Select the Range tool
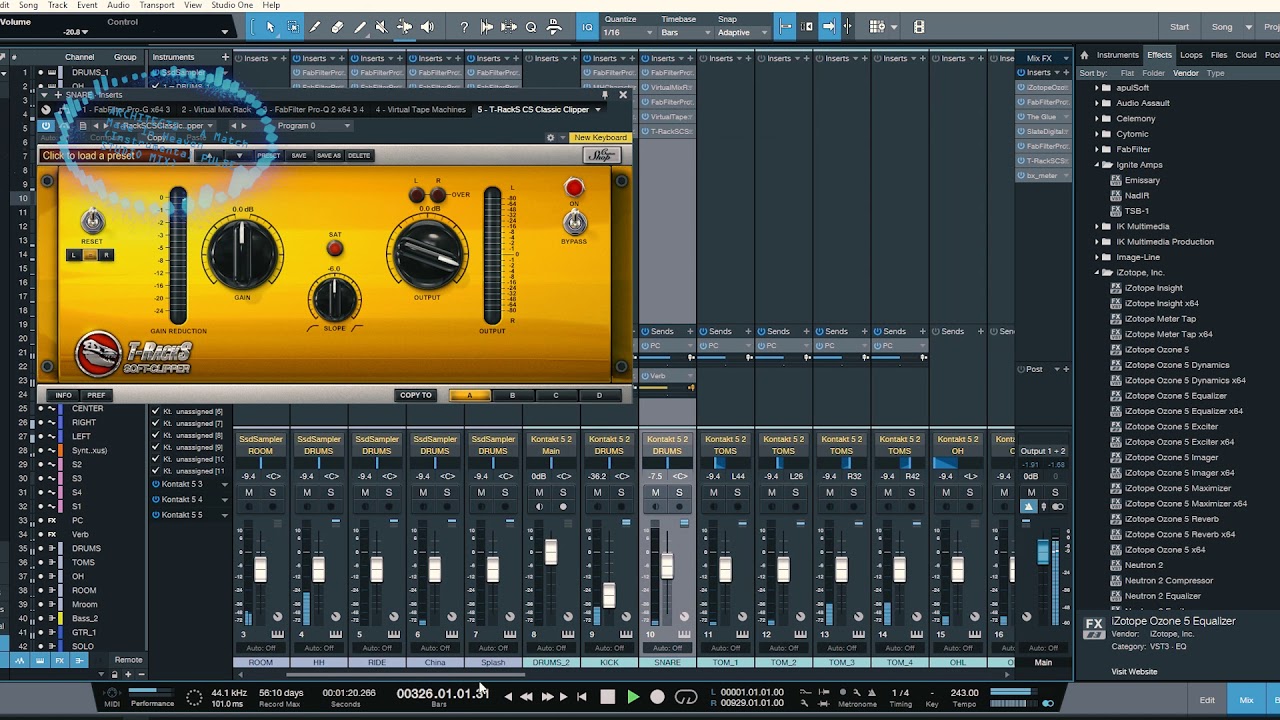The width and height of the screenshot is (1280, 720). coord(293,27)
